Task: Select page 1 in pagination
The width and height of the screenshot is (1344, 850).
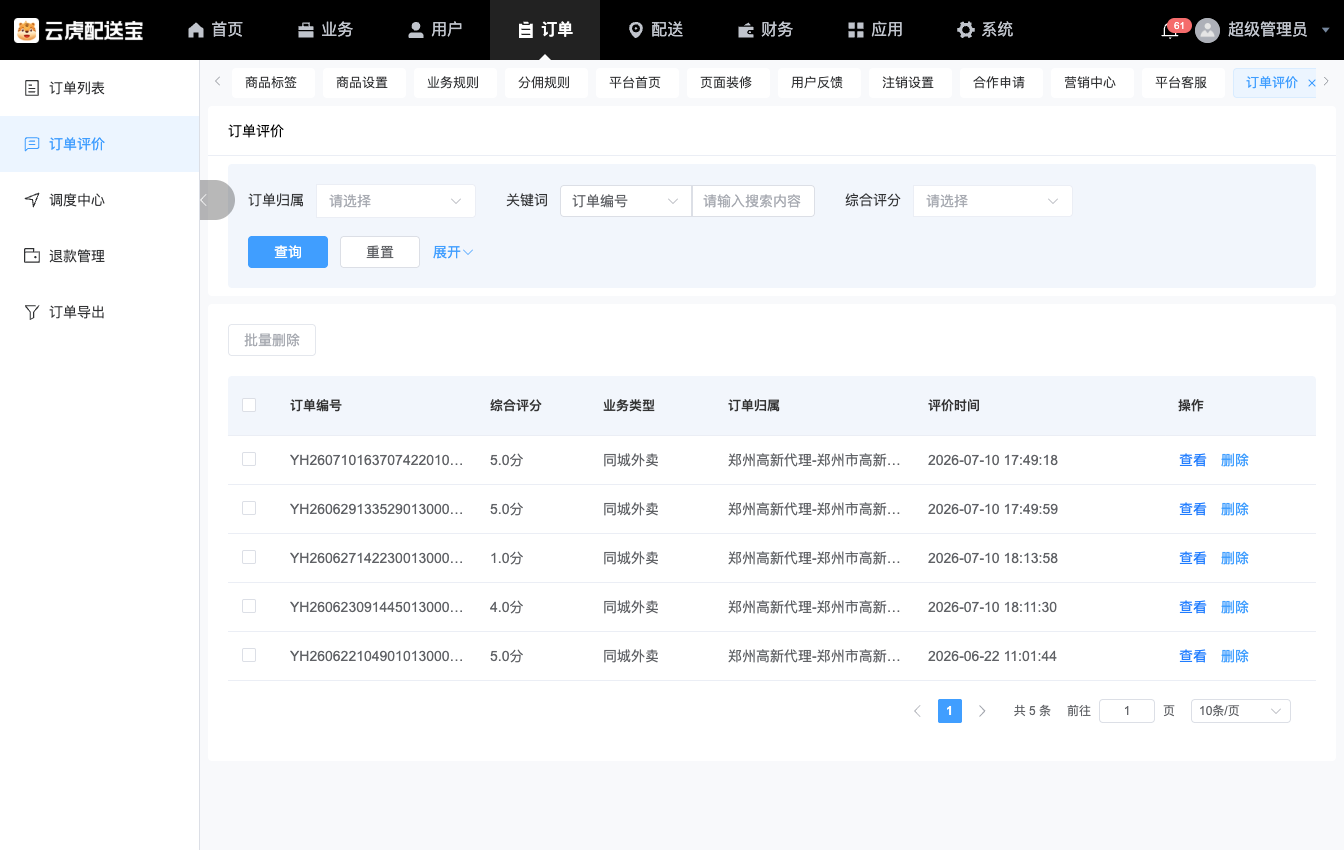Action: coord(950,711)
